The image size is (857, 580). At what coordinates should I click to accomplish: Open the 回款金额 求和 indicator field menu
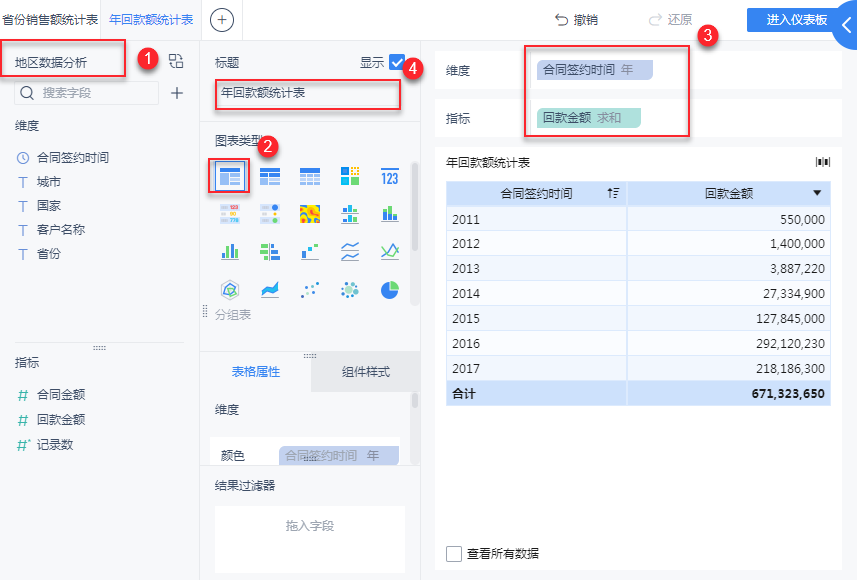point(589,118)
